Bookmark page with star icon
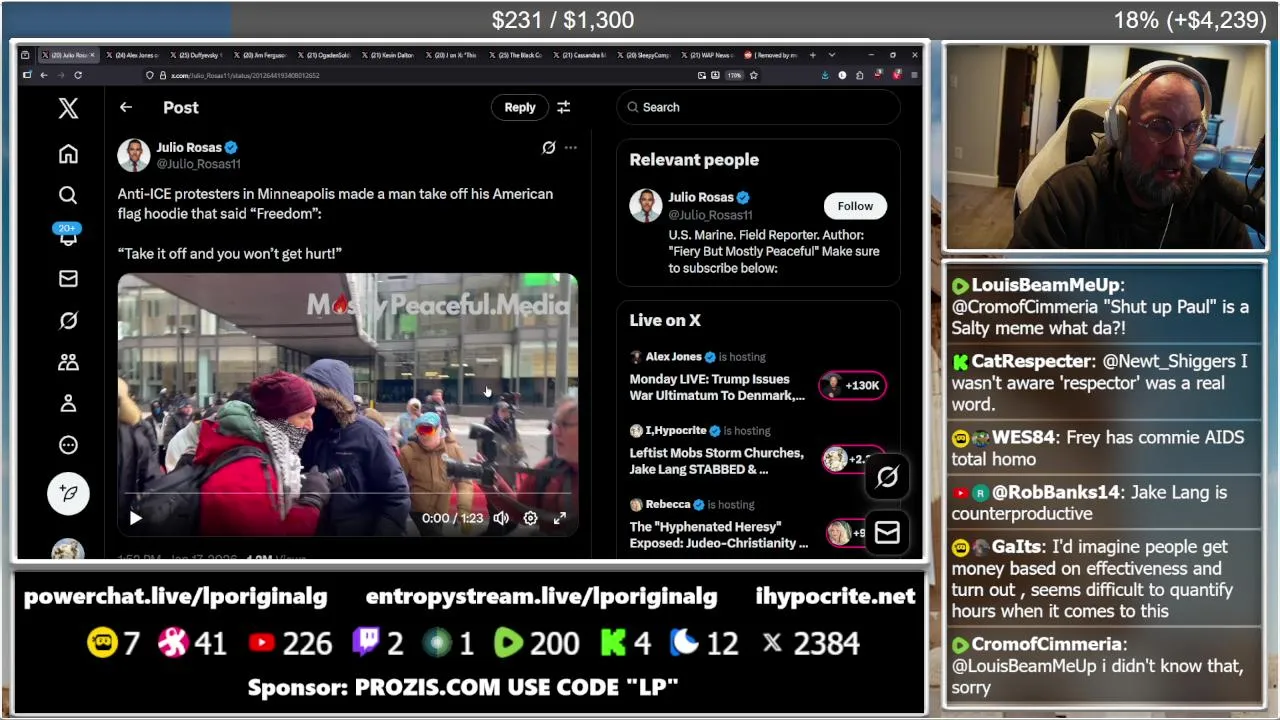1280x720 pixels. pyautogui.click(x=753, y=75)
